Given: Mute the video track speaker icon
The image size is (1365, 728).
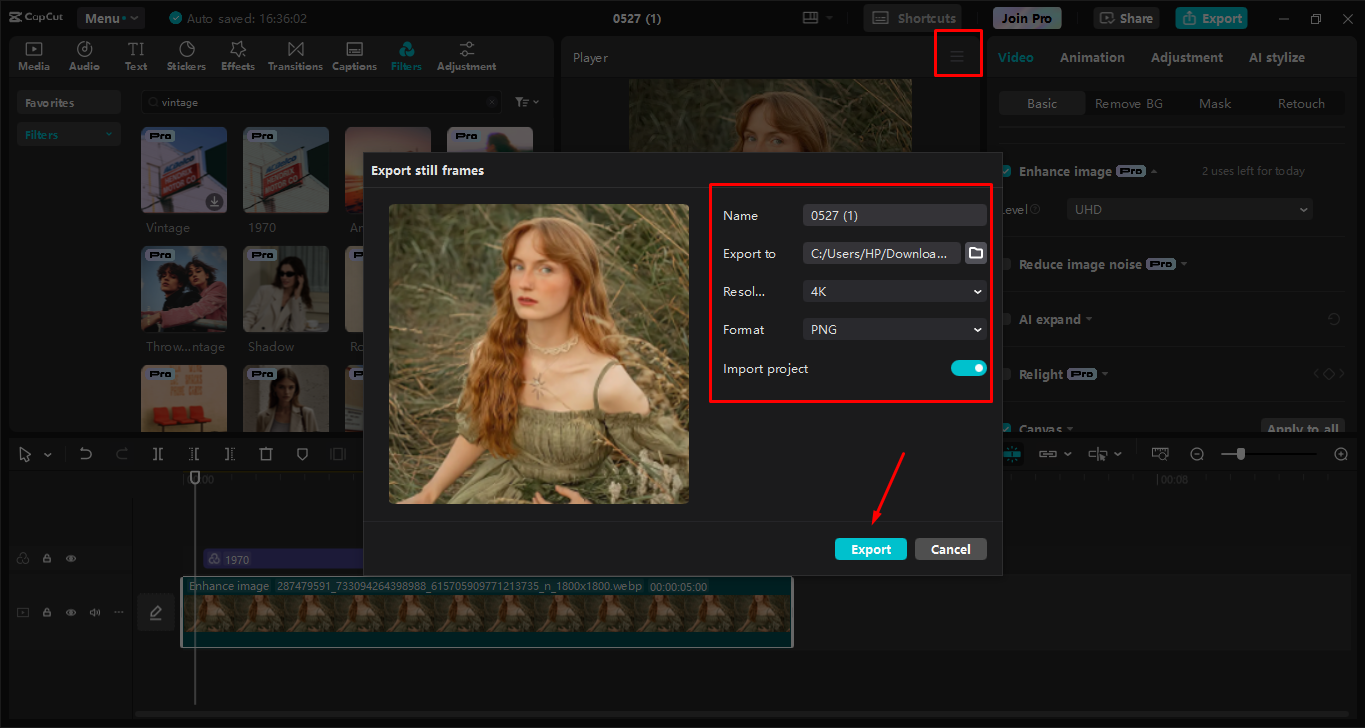Looking at the screenshot, I should click(x=94, y=612).
